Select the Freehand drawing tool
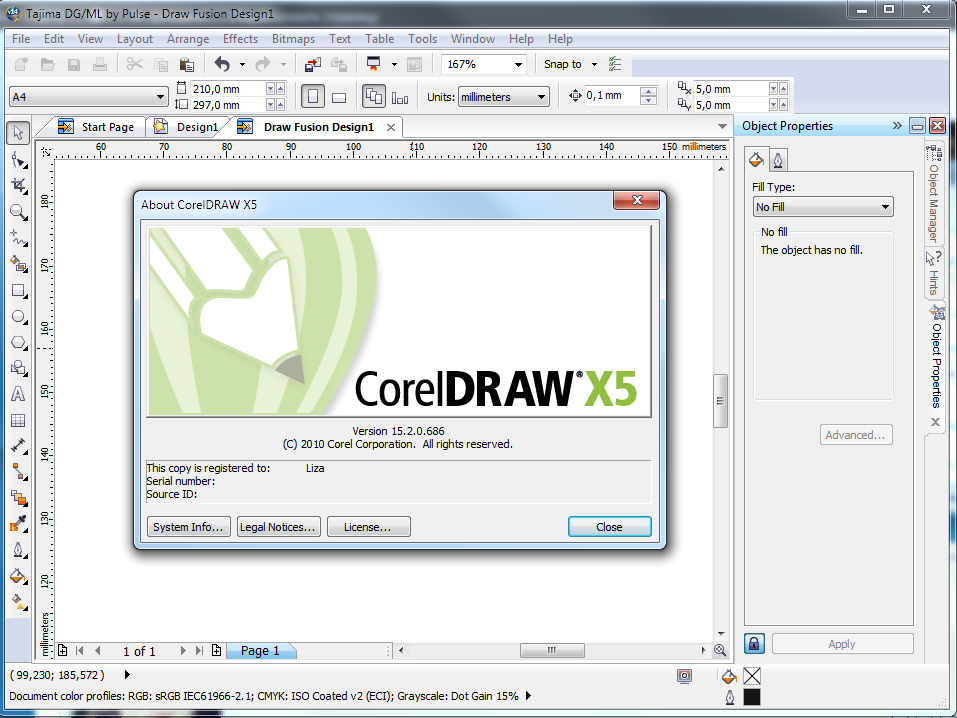 click(x=18, y=238)
